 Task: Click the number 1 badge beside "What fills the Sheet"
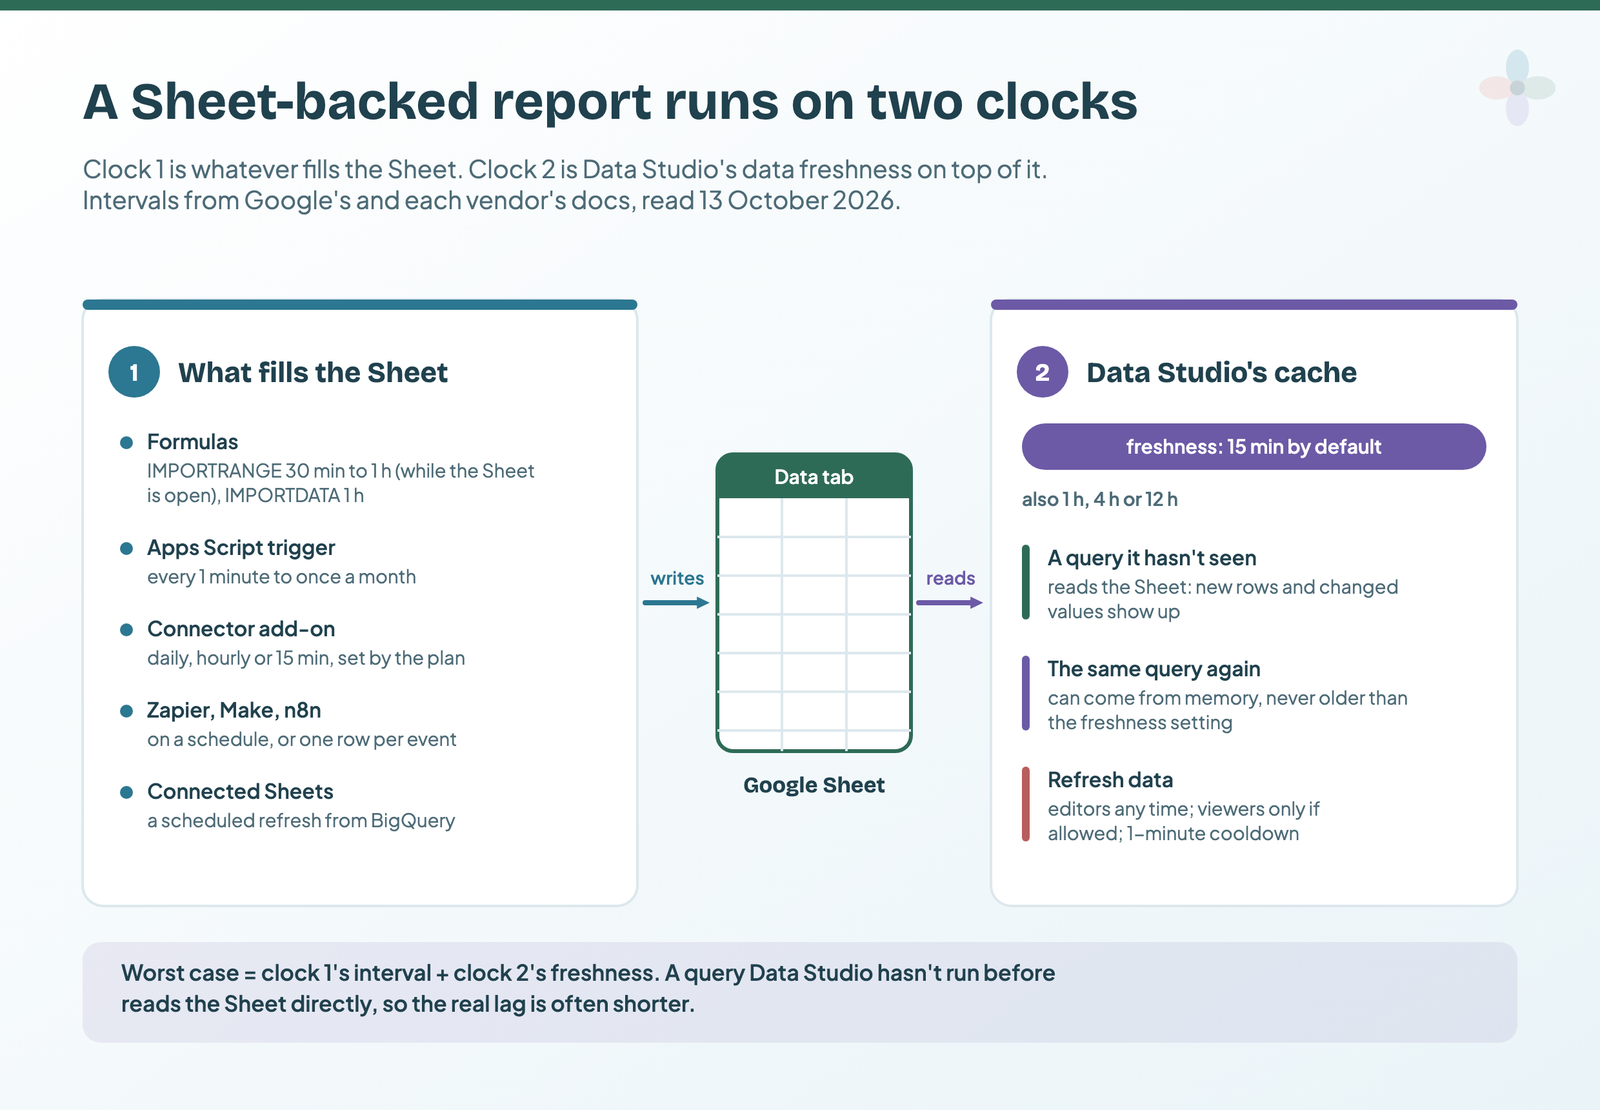[134, 372]
